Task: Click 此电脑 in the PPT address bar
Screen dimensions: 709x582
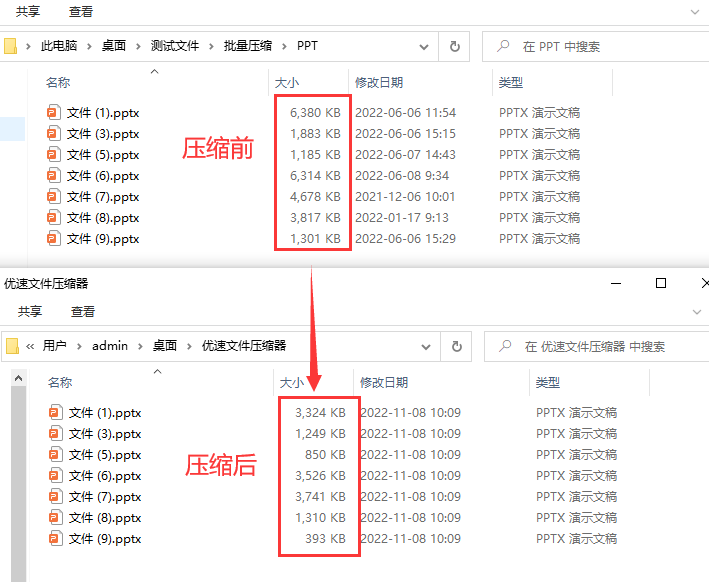Action: [x=59, y=46]
